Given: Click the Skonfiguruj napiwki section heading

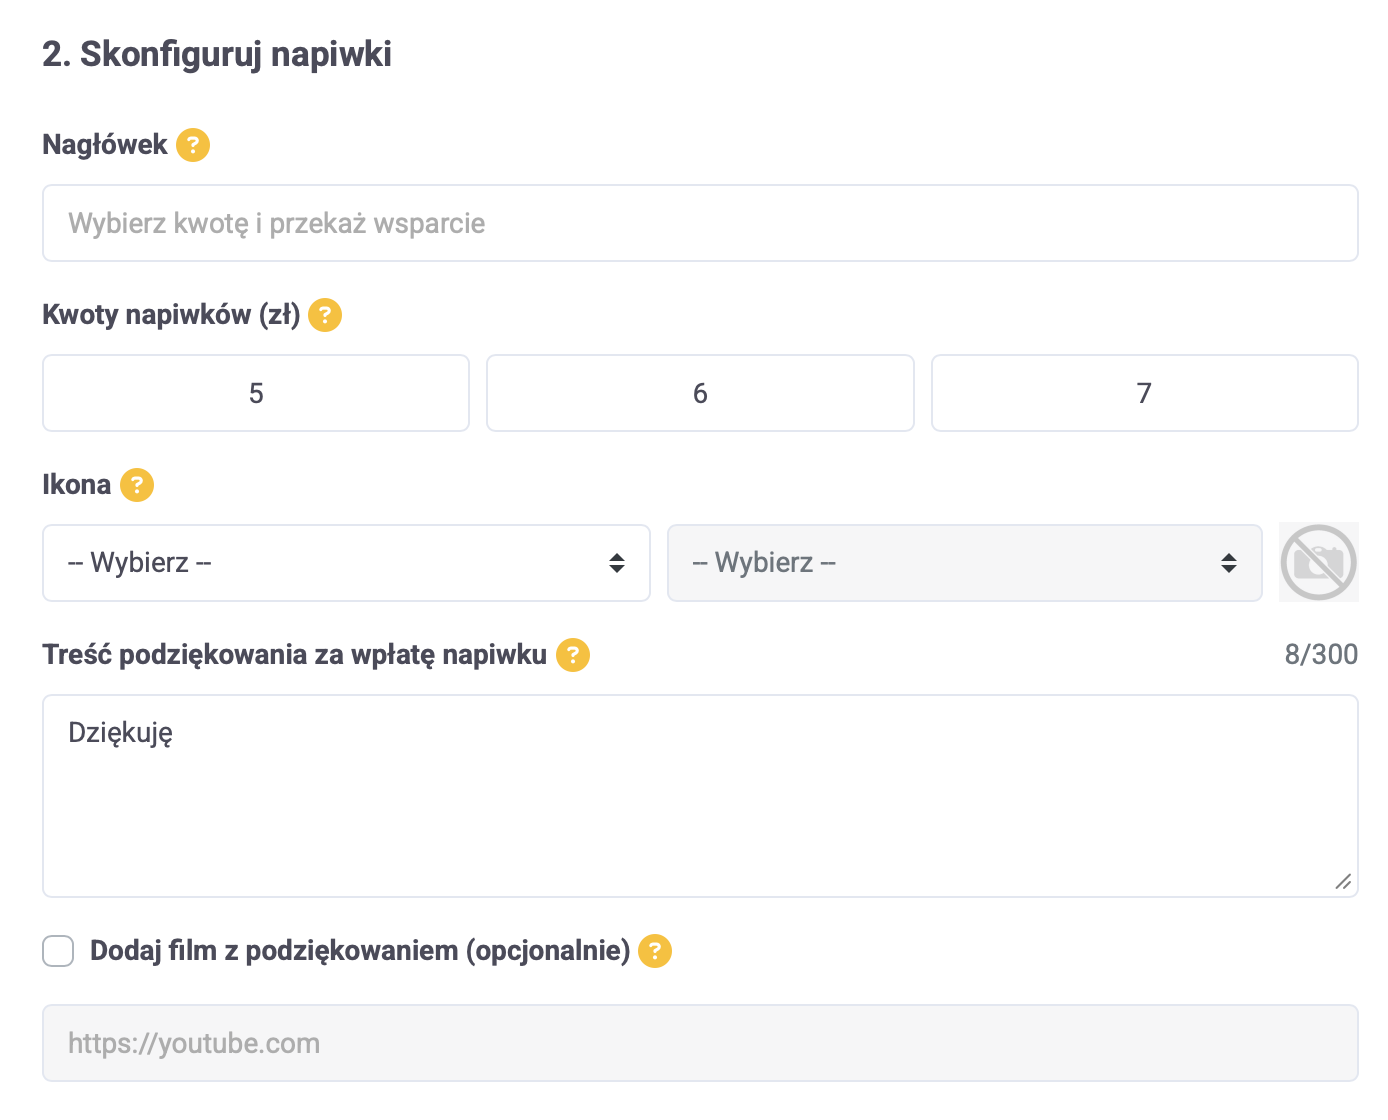Looking at the screenshot, I should pos(217,54).
